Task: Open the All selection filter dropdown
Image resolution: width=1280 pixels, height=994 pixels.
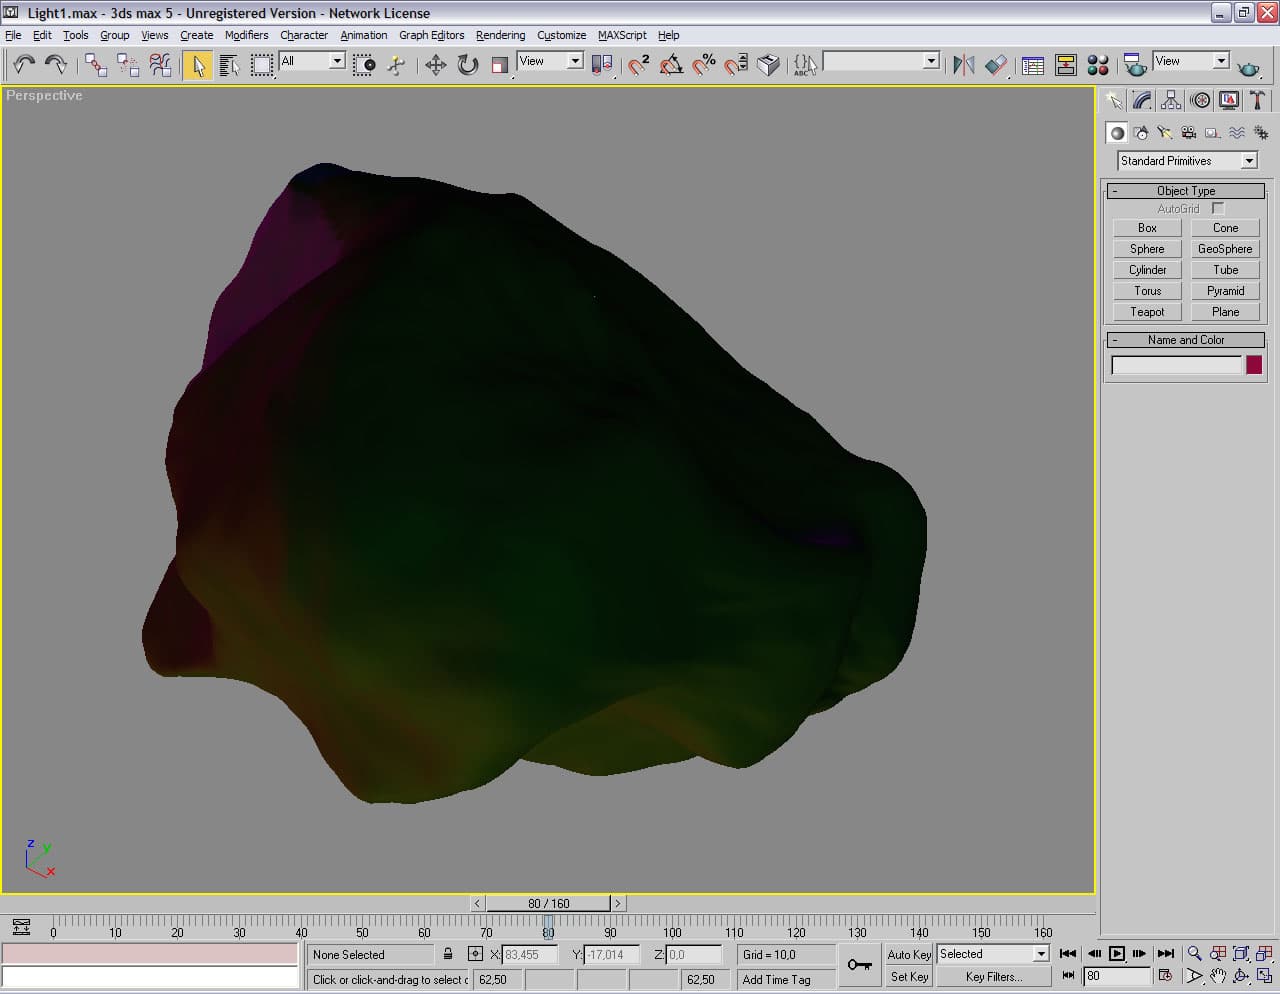Action: (337, 61)
